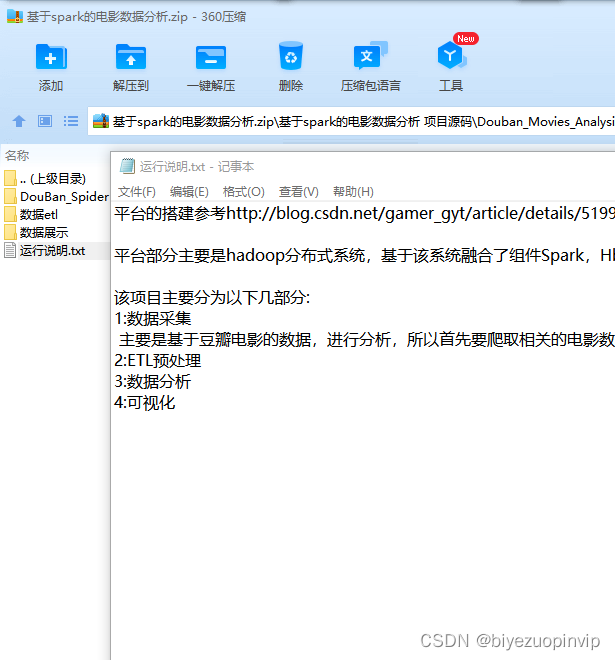This screenshot has height=660, width=615.
Task: Click the 一键解压 one-click extract icon
Action: tap(211, 58)
